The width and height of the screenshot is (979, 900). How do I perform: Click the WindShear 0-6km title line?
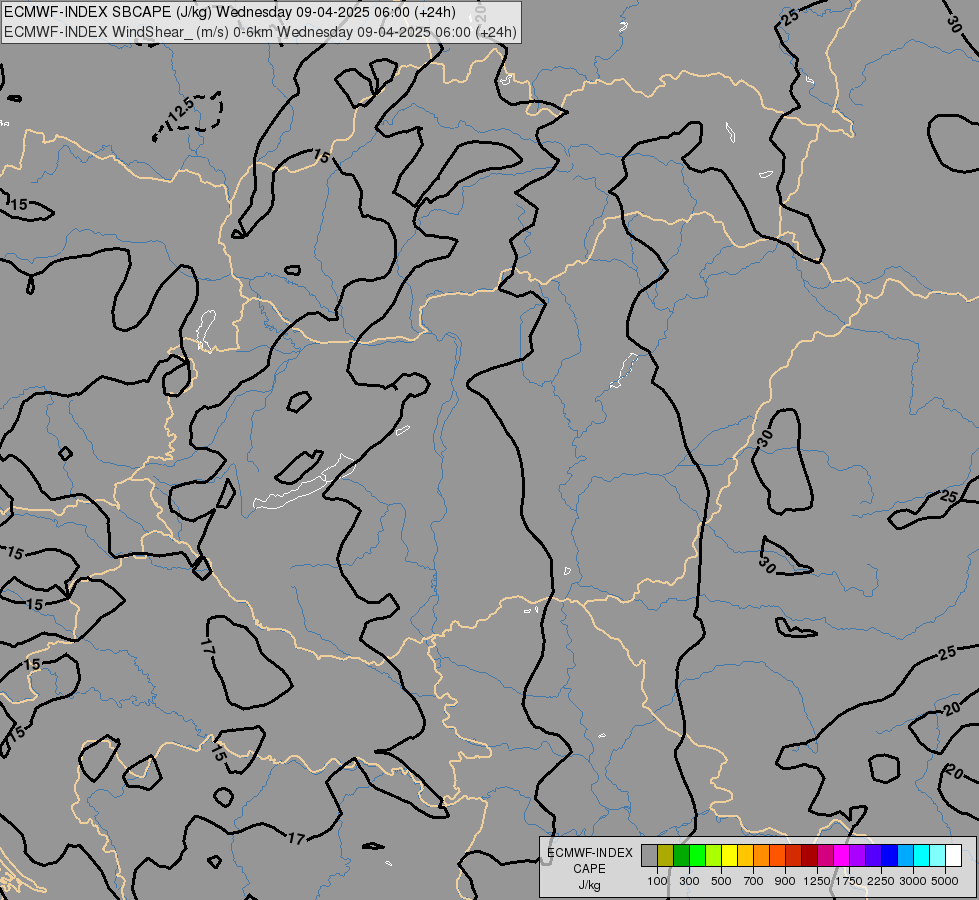[260, 32]
